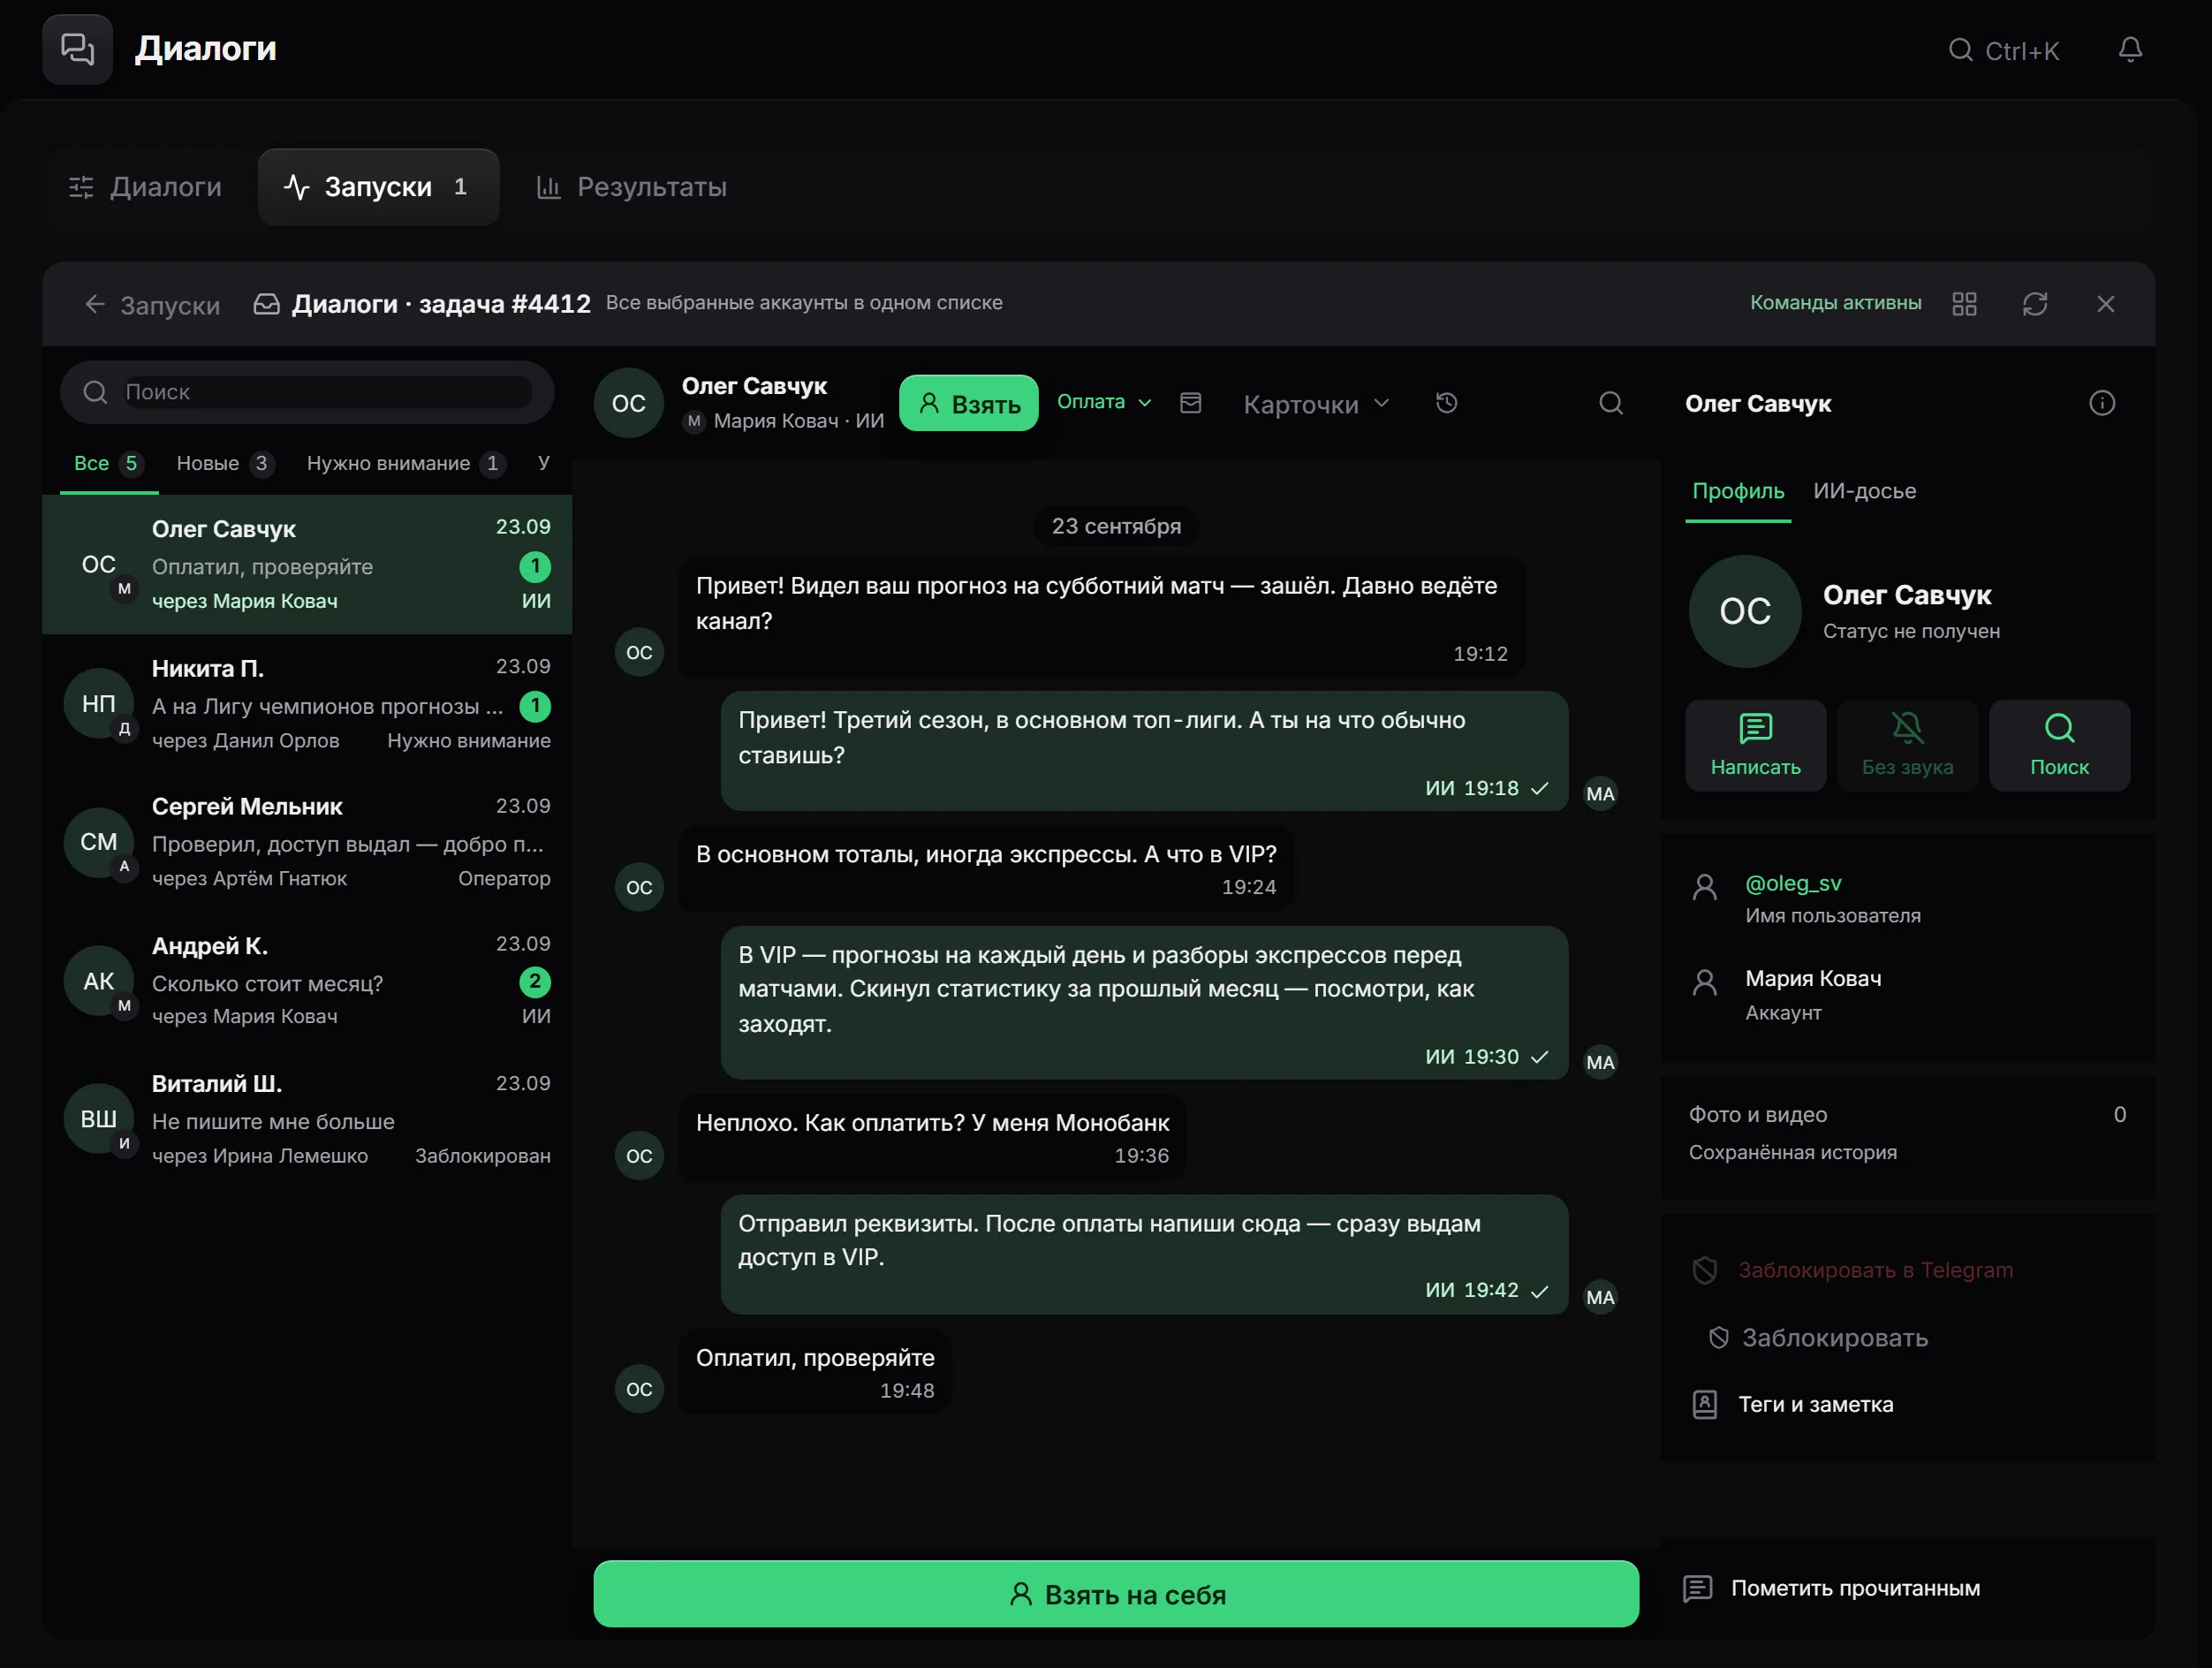Image resolution: width=2212 pixels, height=1668 pixels.
Task: Switch to the ИИ-досье tab
Action: (1864, 491)
